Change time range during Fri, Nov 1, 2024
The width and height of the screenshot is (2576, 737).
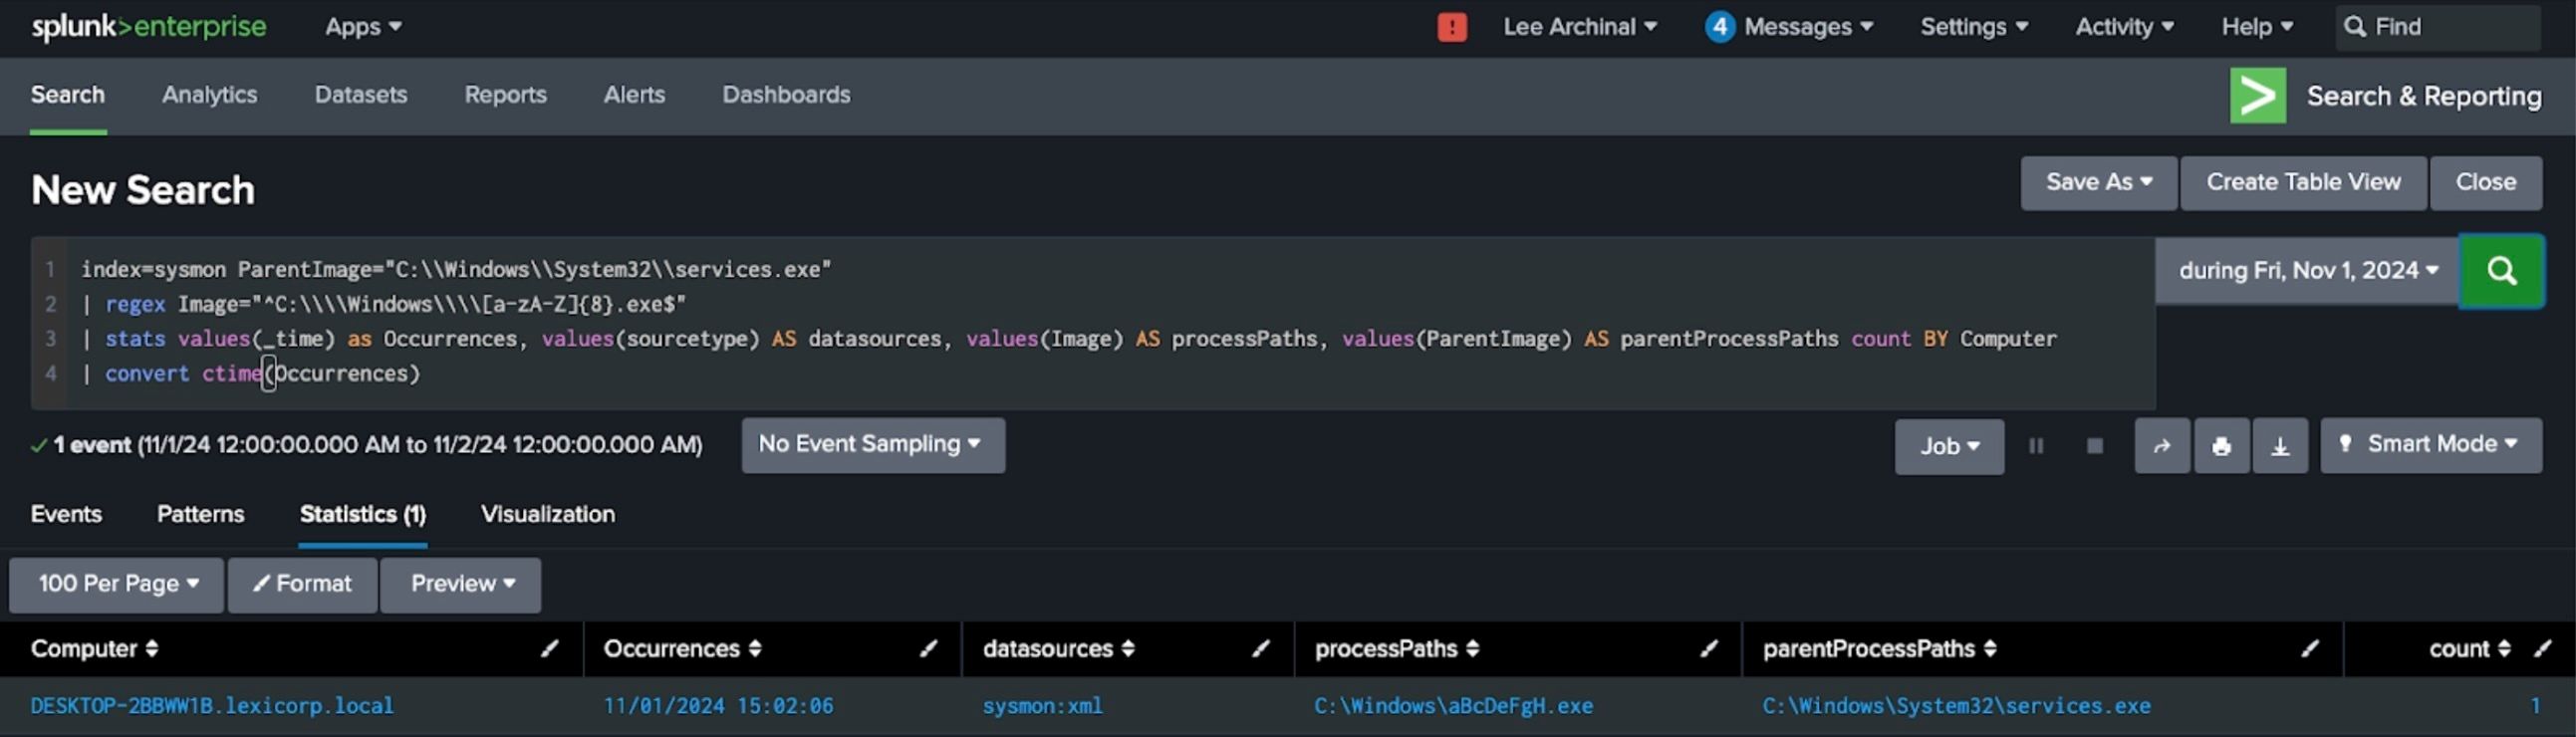coord(2307,271)
